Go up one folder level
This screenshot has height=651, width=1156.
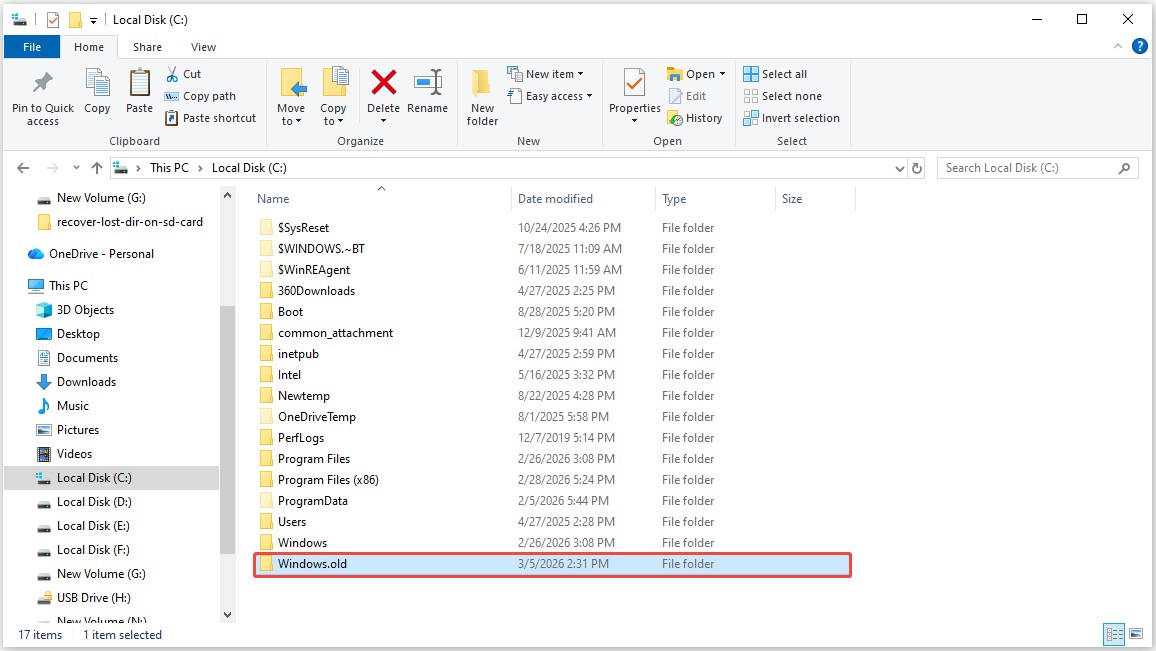tap(97, 168)
